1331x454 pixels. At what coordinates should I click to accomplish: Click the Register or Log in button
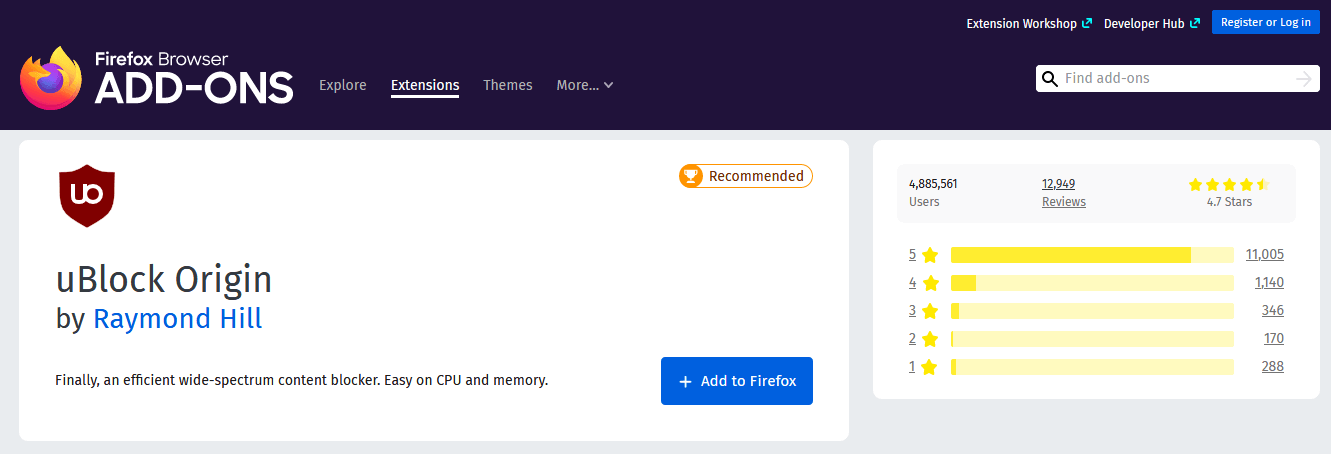point(1266,22)
